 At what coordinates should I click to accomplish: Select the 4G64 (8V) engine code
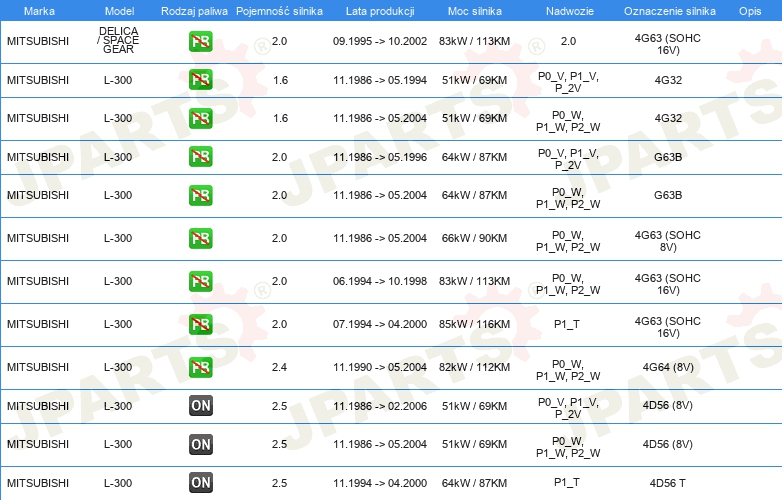pos(668,367)
